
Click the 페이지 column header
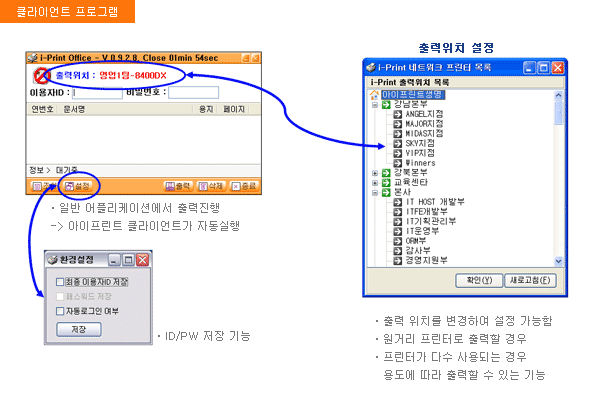point(234,109)
